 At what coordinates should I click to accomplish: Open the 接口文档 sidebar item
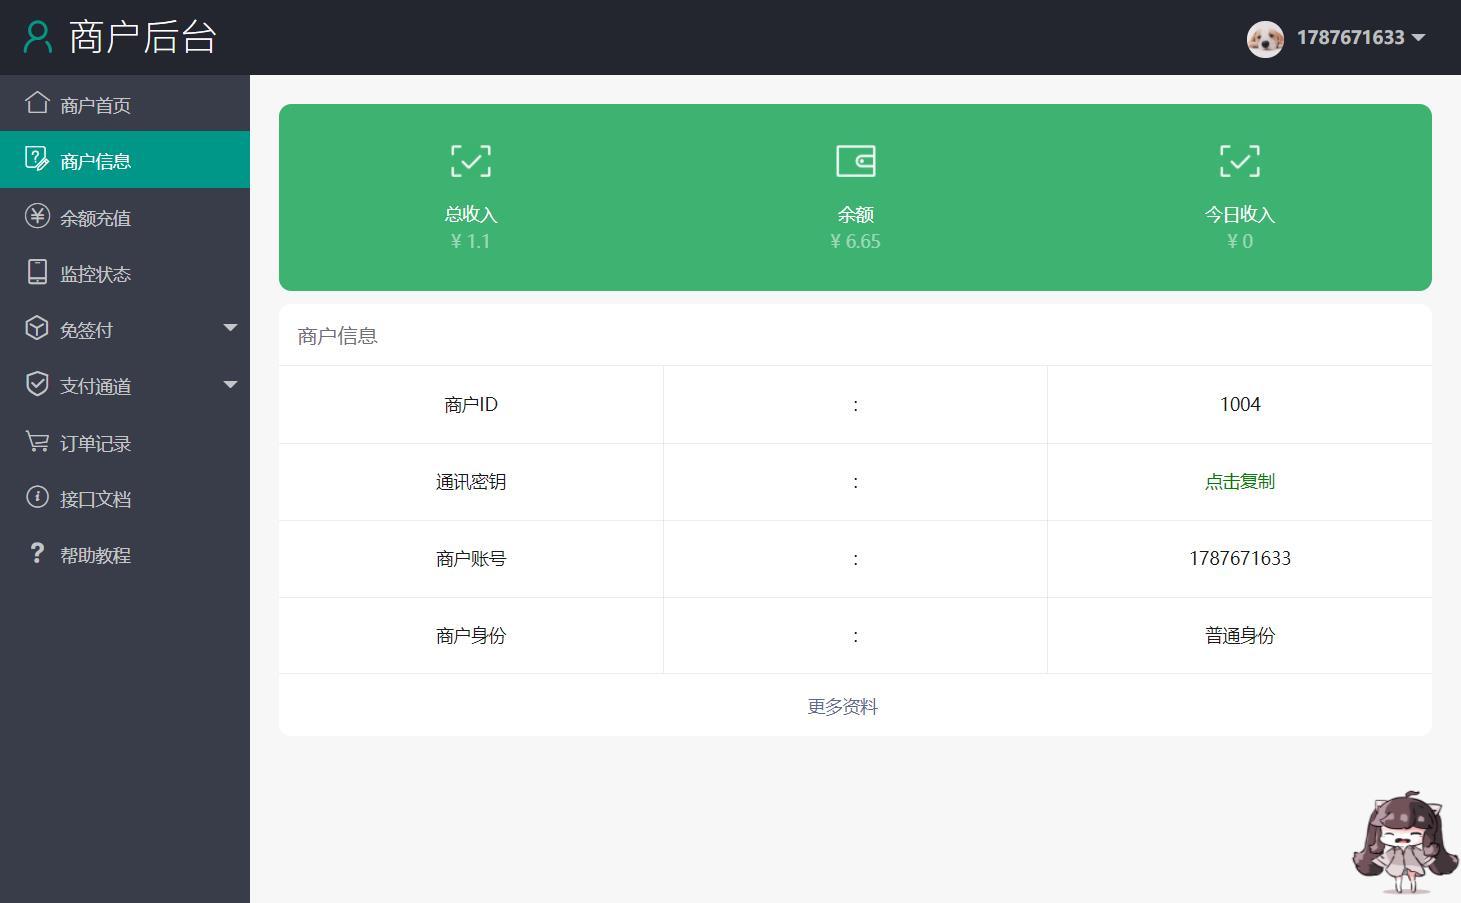point(125,498)
